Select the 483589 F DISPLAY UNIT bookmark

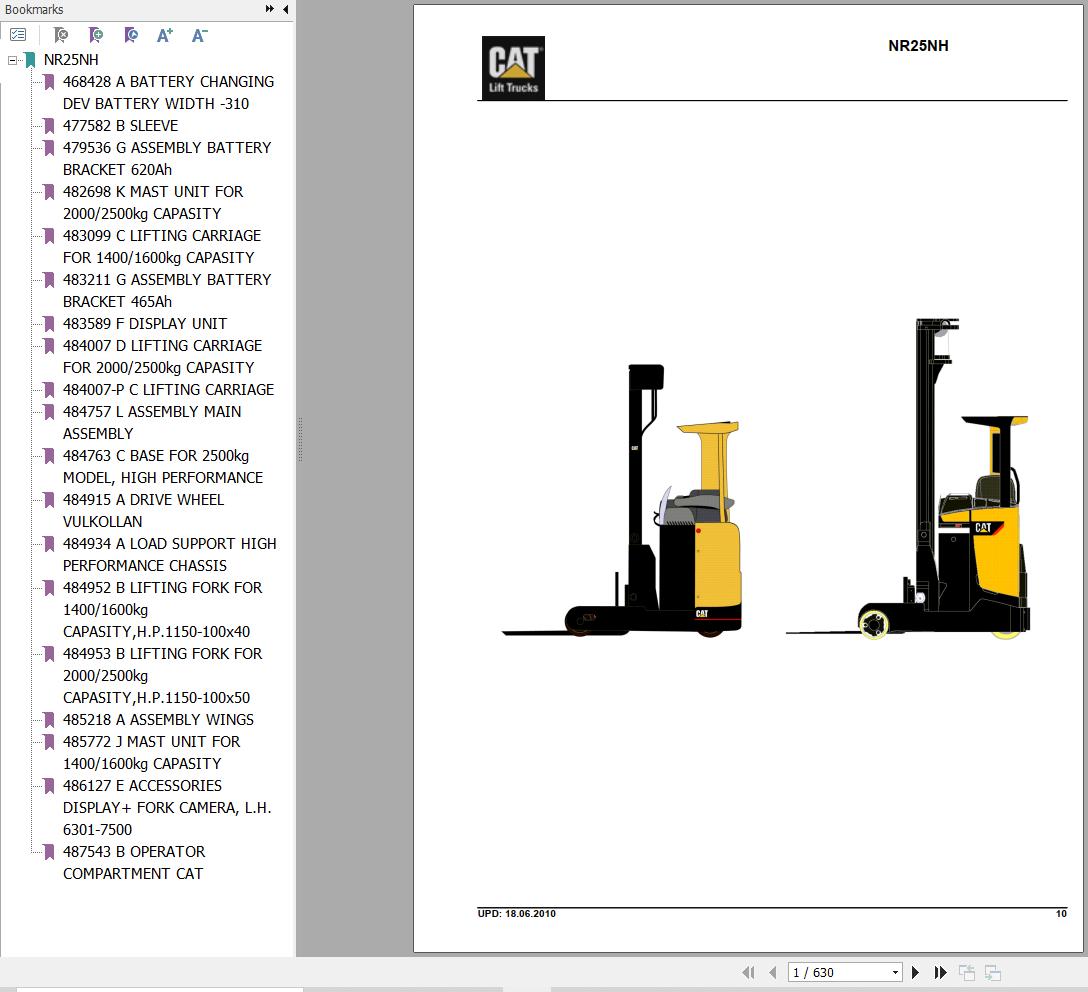145,324
